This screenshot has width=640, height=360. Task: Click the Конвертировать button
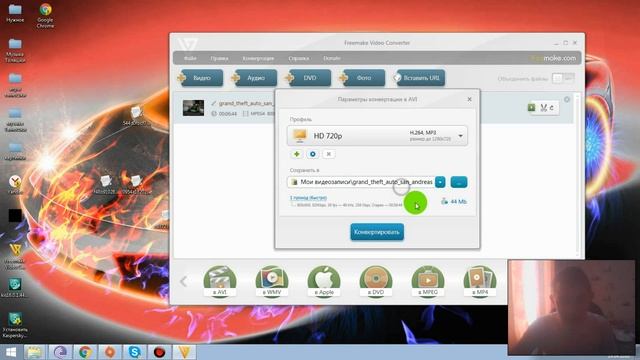[377, 232]
